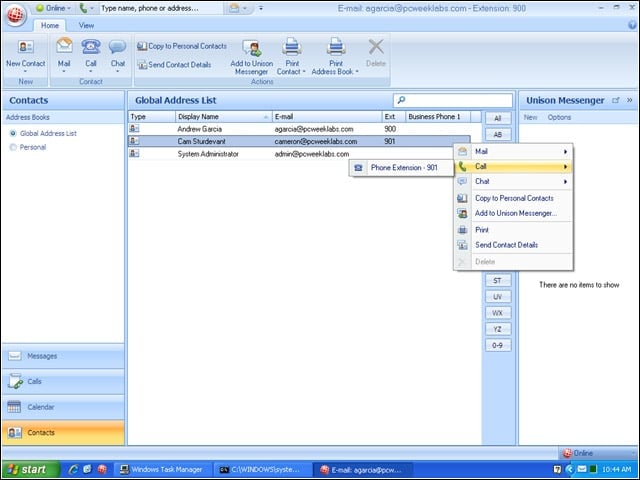Open the C:\WINDOWS\syste... taskbar item
Screen dimensions: 640x480
coord(262,469)
